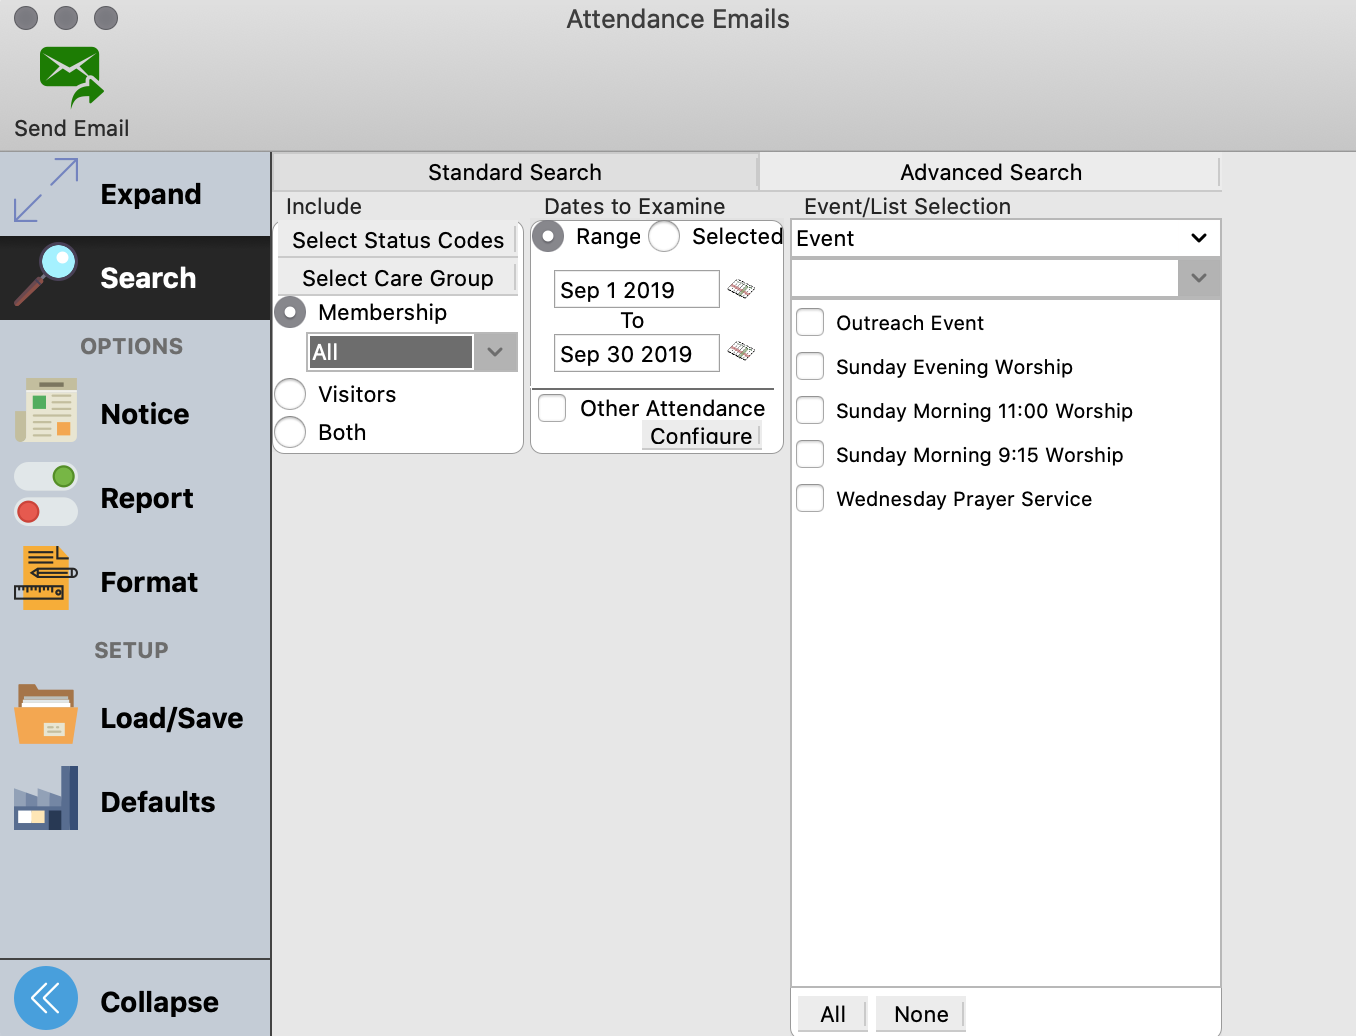Select the Visitors radio button

(290, 394)
